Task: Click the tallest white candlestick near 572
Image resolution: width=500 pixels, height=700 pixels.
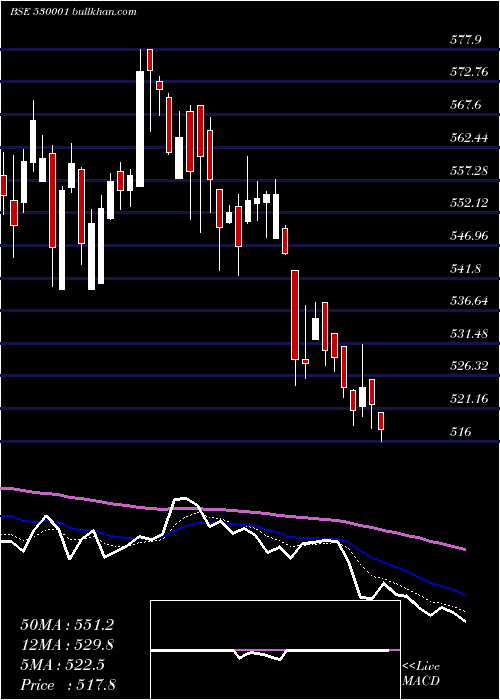Action: point(140,129)
